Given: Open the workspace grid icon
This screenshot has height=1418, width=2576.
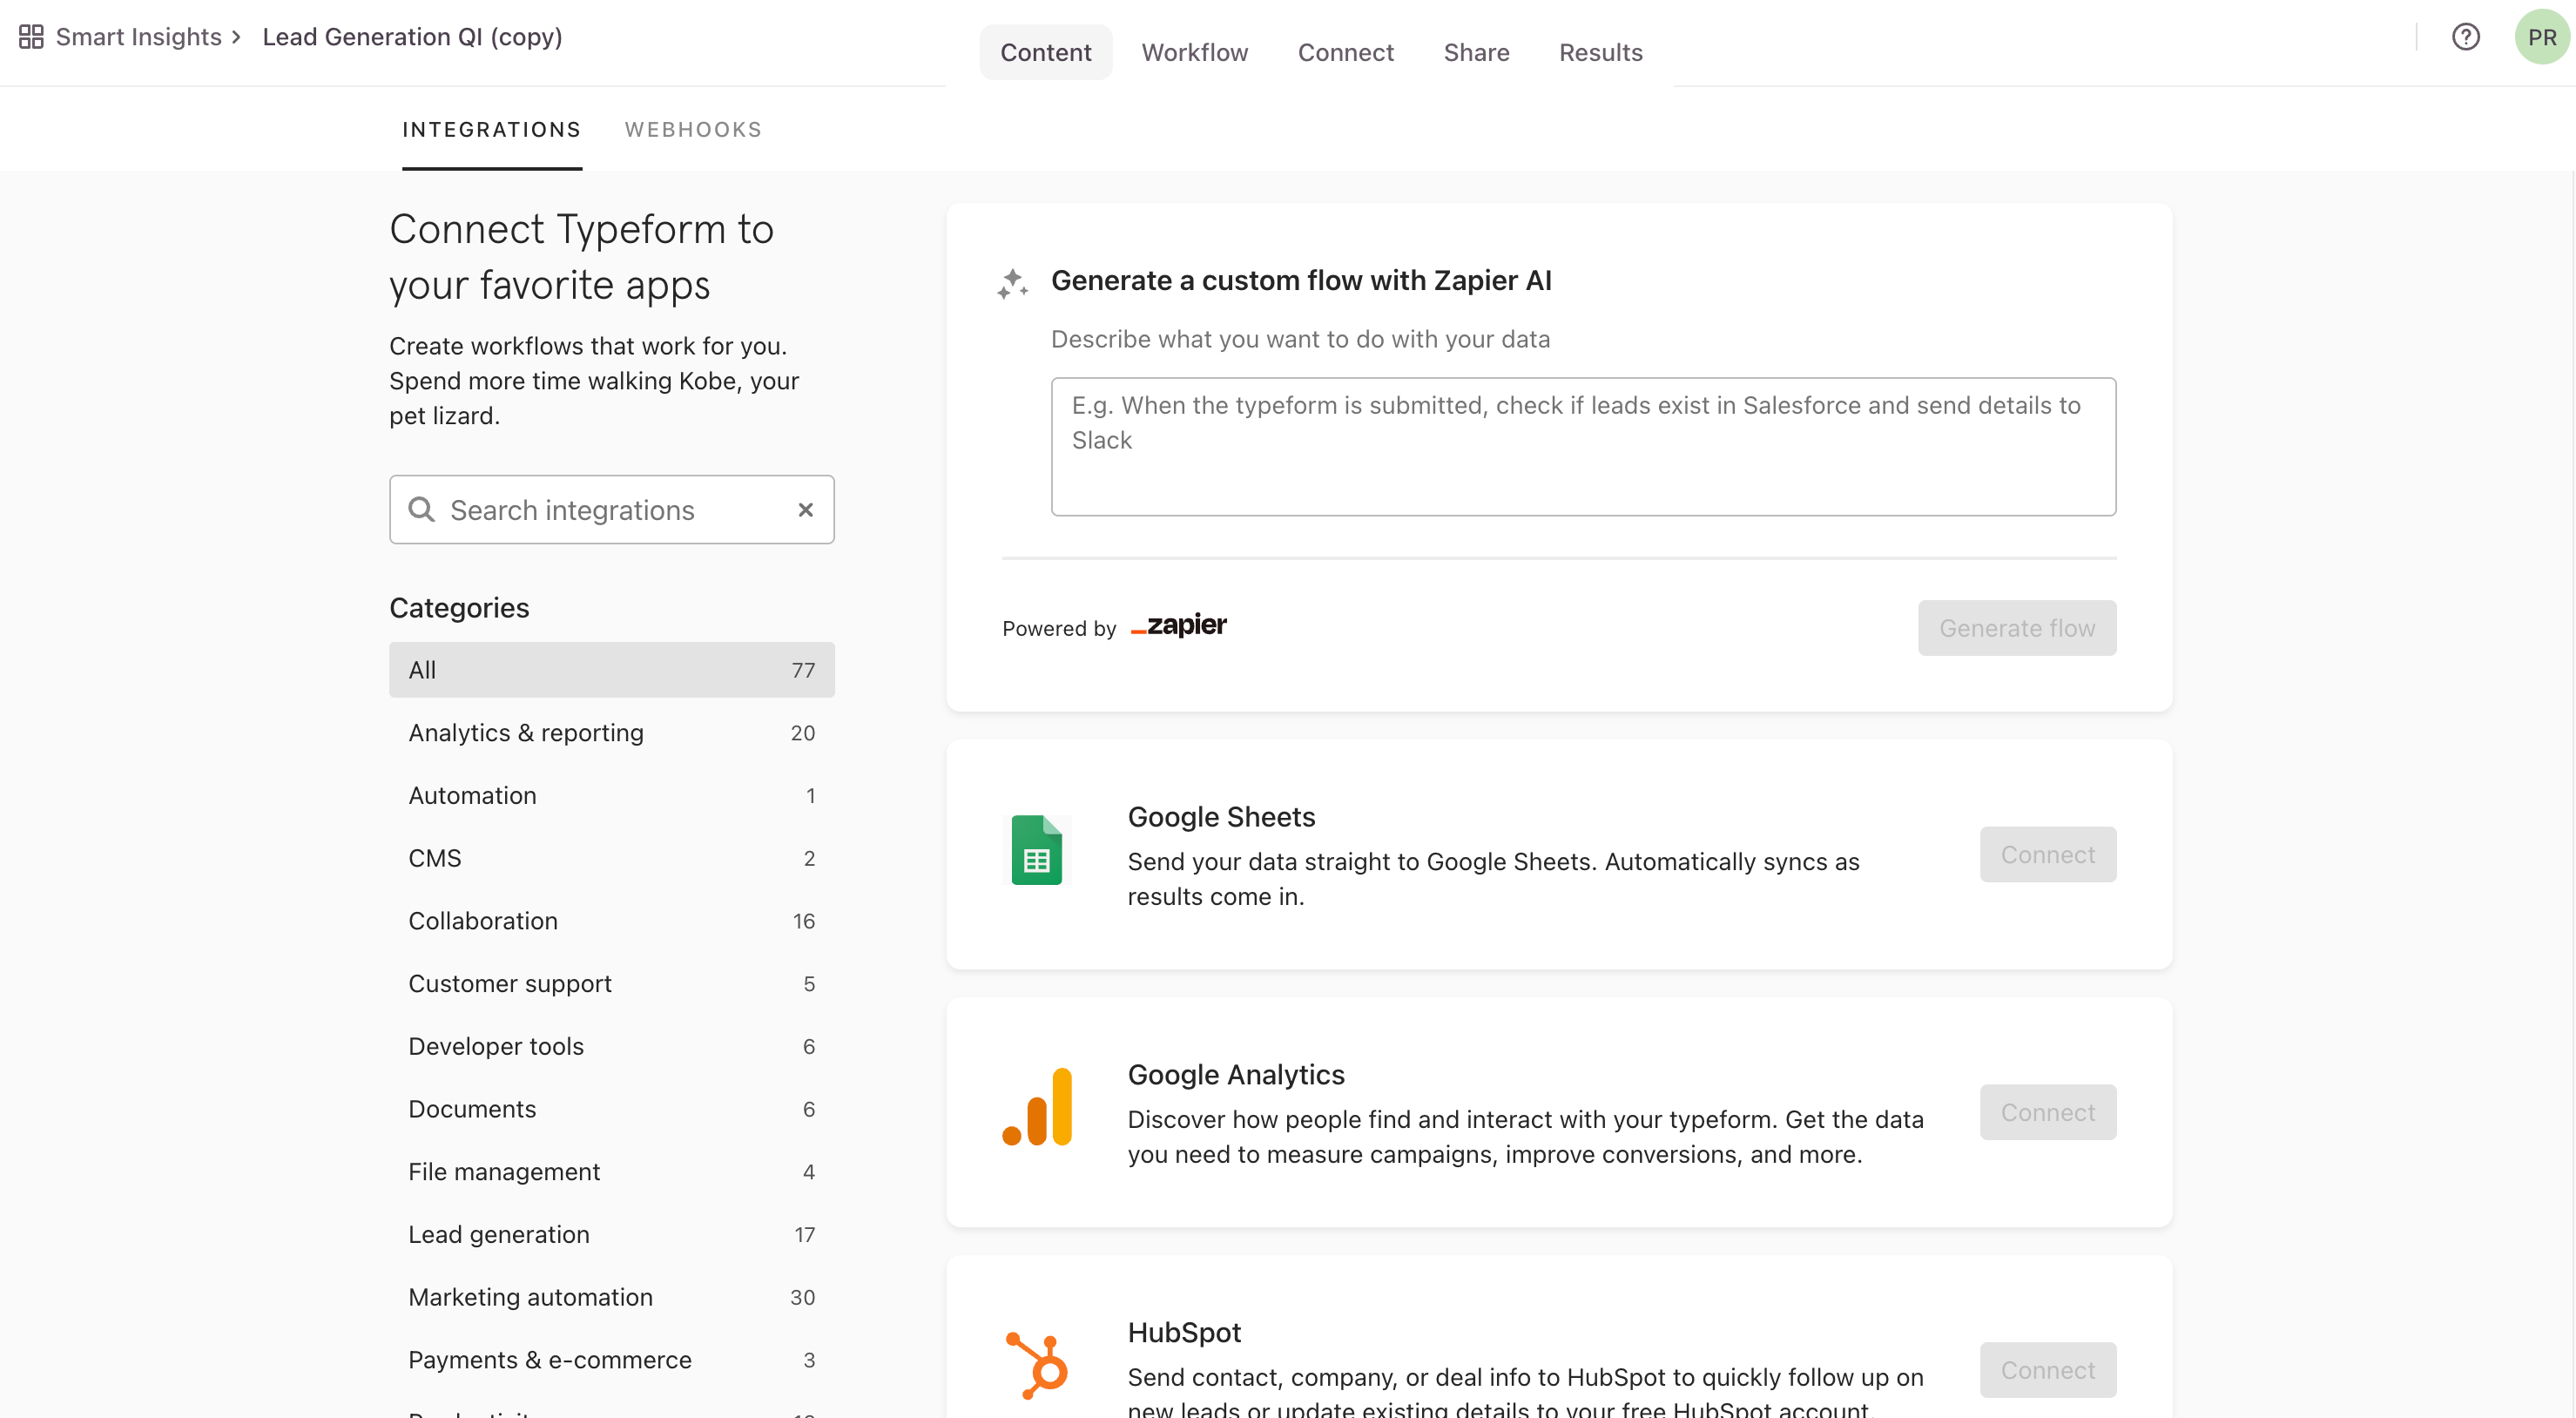Looking at the screenshot, I should 31,37.
